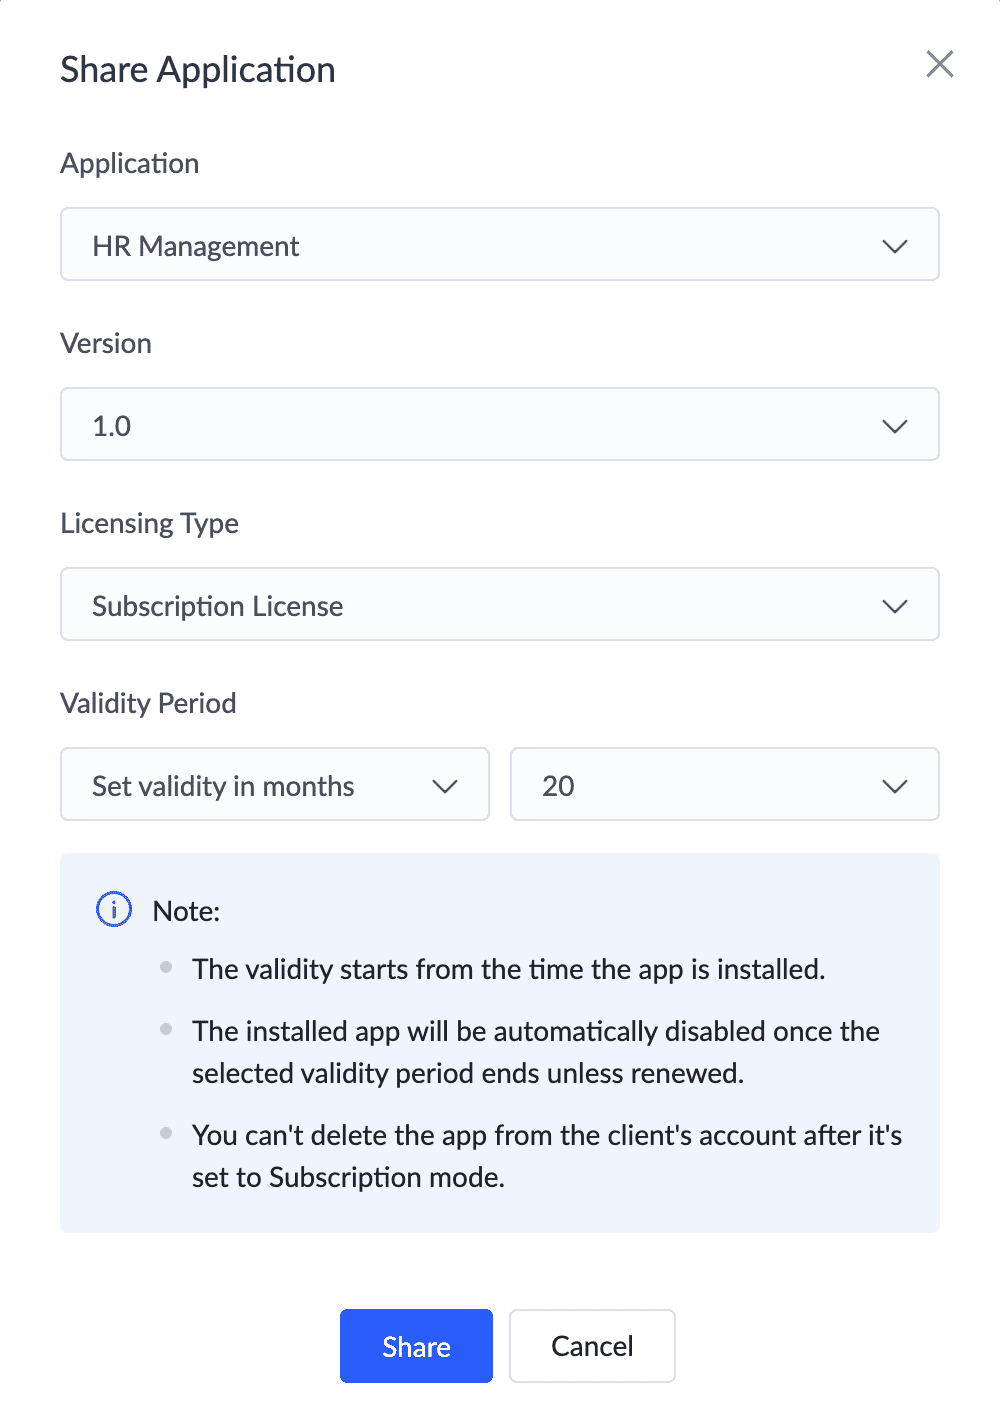Click the chevron arrow in the Application dropdown
This screenshot has height=1426, width=1000.
(x=894, y=246)
